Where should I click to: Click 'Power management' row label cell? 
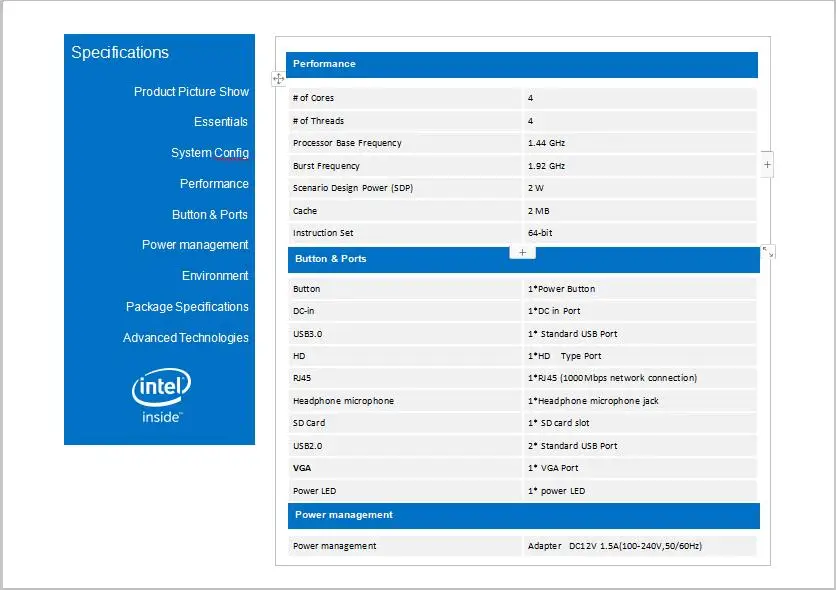point(405,546)
